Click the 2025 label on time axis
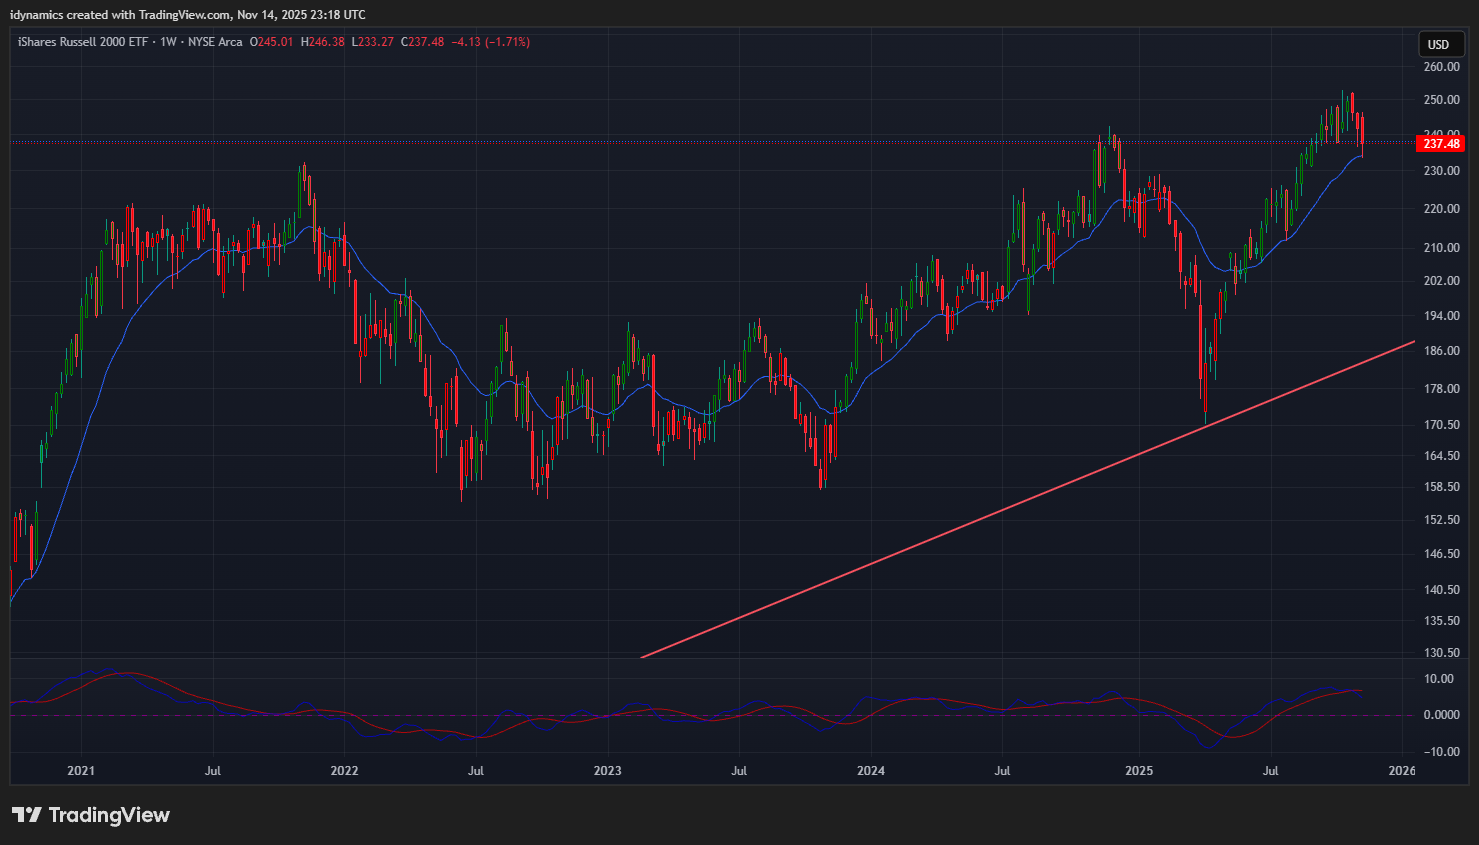The image size is (1479, 845). pyautogui.click(x=1139, y=771)
